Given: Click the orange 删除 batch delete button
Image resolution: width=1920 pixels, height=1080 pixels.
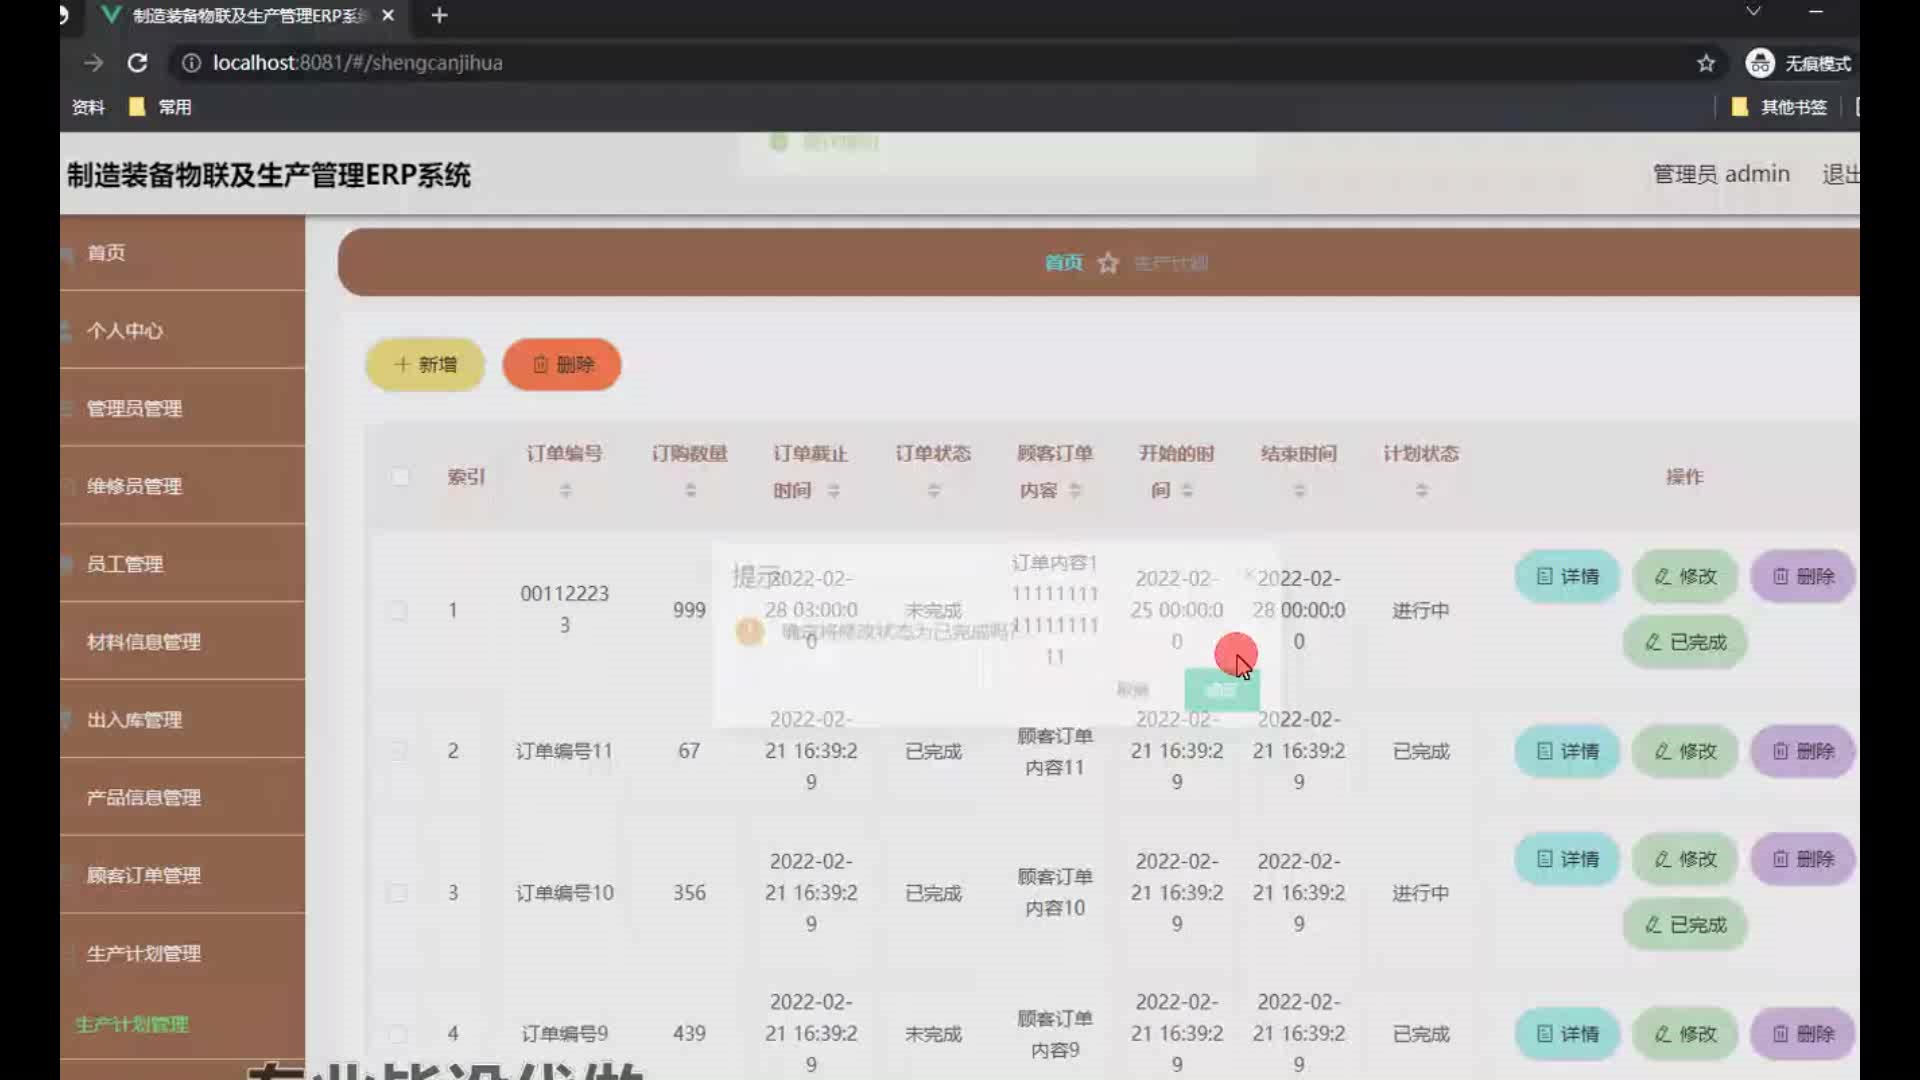Looking at the screenshot, I should [562, 365].
